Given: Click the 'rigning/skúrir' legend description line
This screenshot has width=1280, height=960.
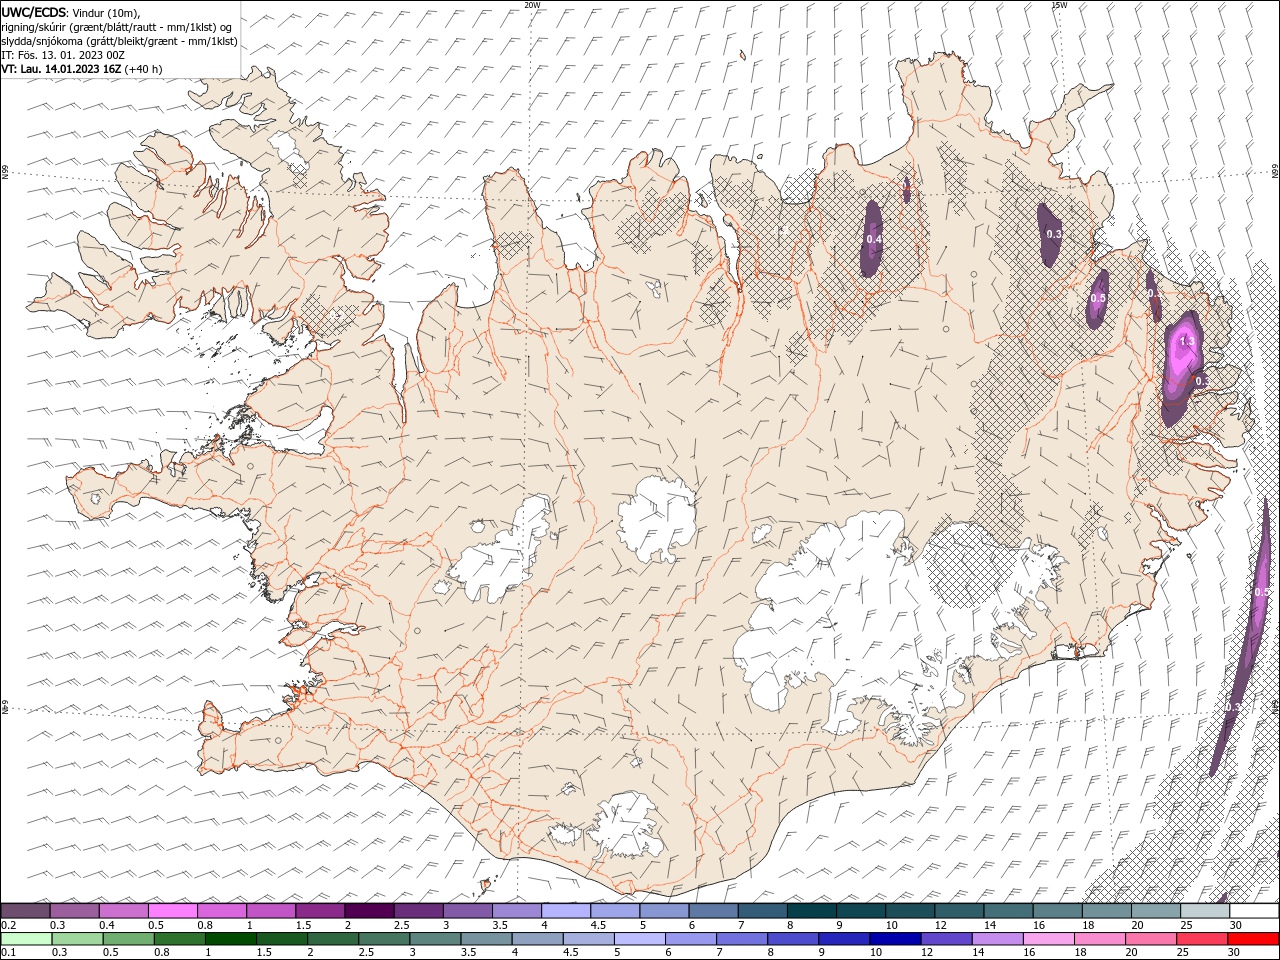Looking at the screenshot, I should [x=117, y=27].
